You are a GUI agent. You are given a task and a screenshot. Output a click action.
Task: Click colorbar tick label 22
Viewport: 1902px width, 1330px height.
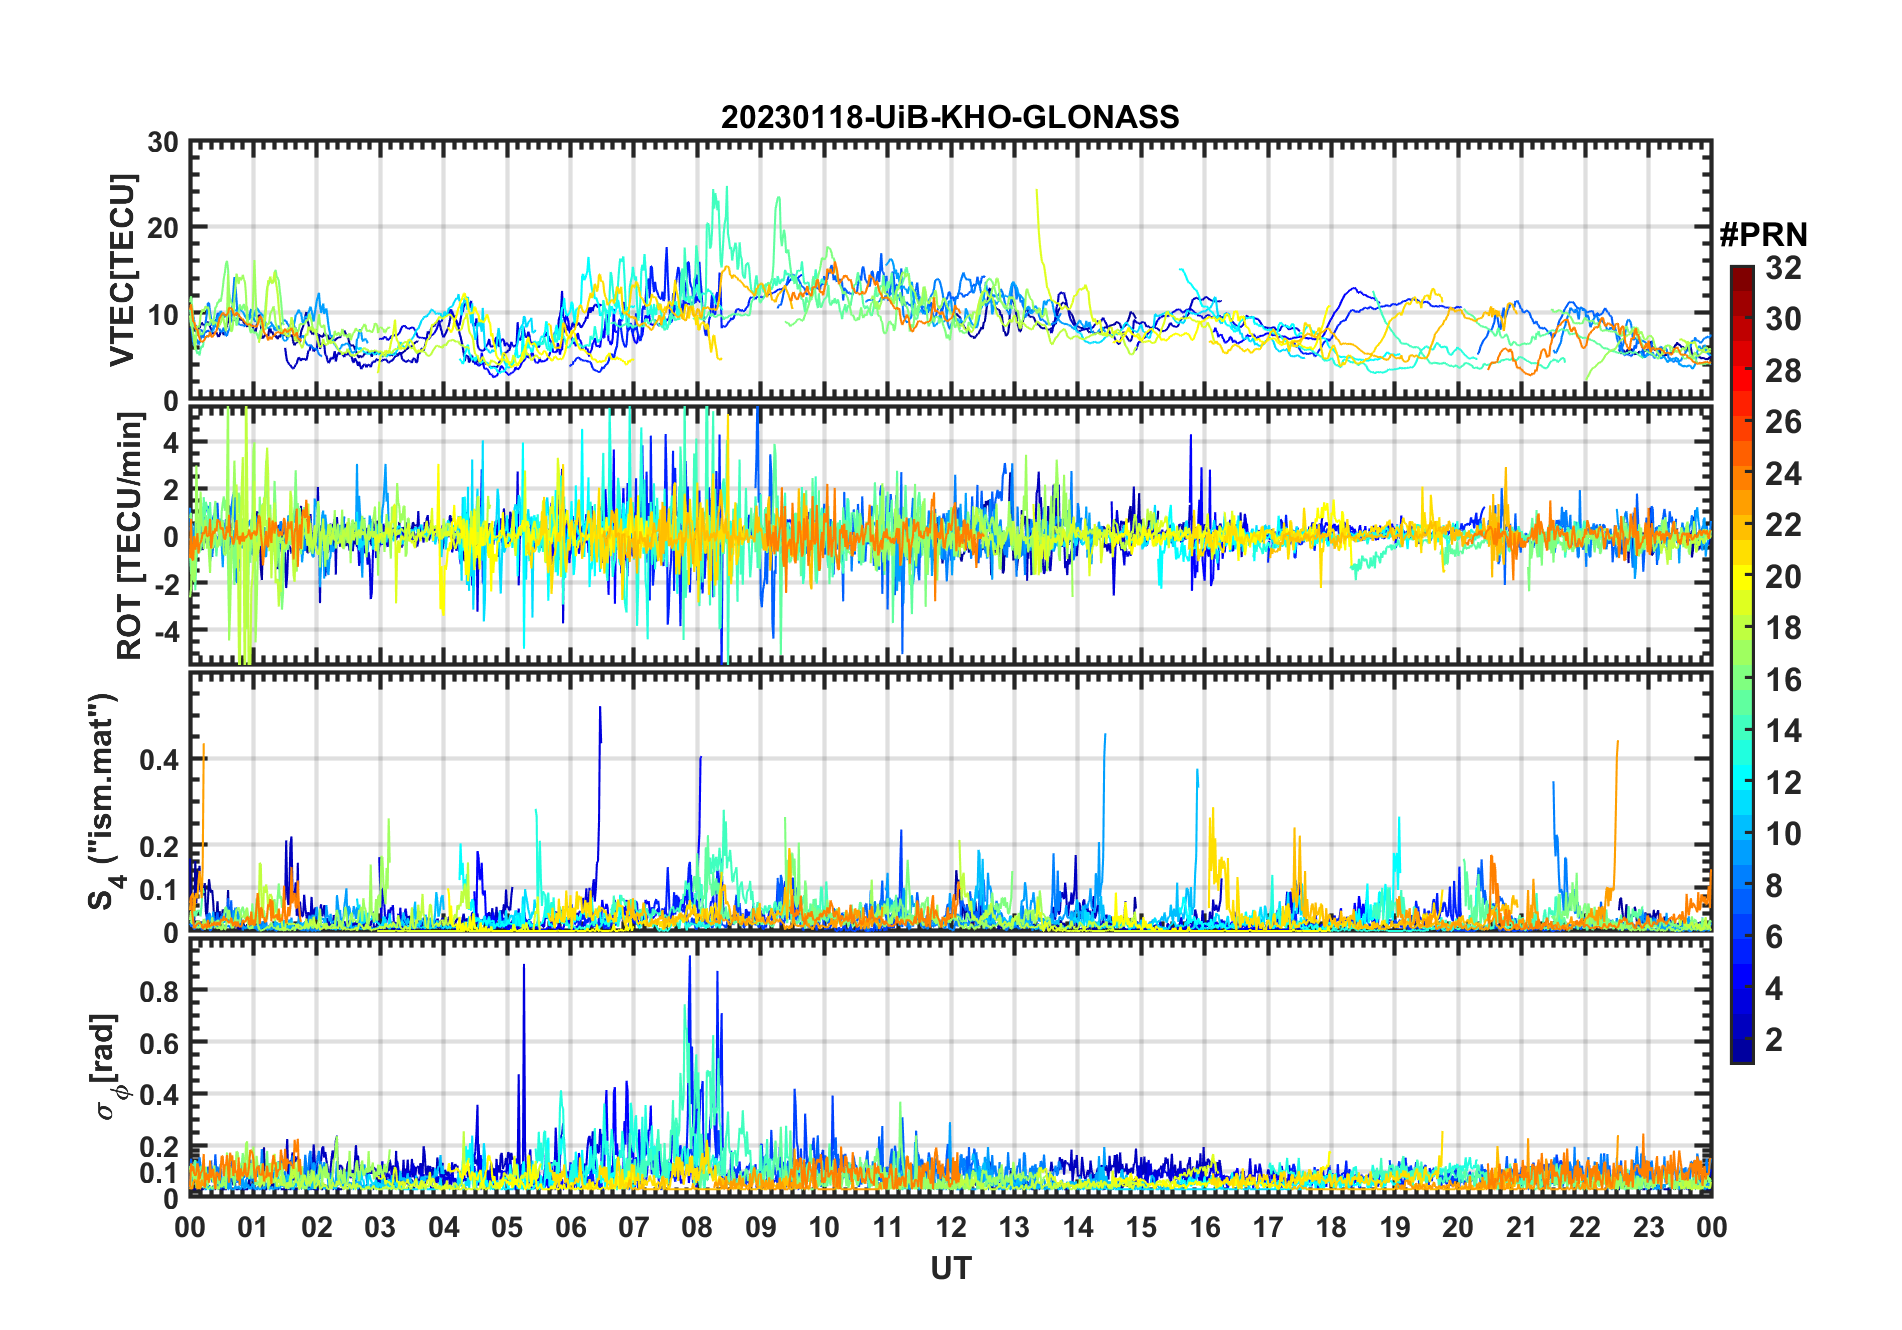click(x=1783, y=525)
